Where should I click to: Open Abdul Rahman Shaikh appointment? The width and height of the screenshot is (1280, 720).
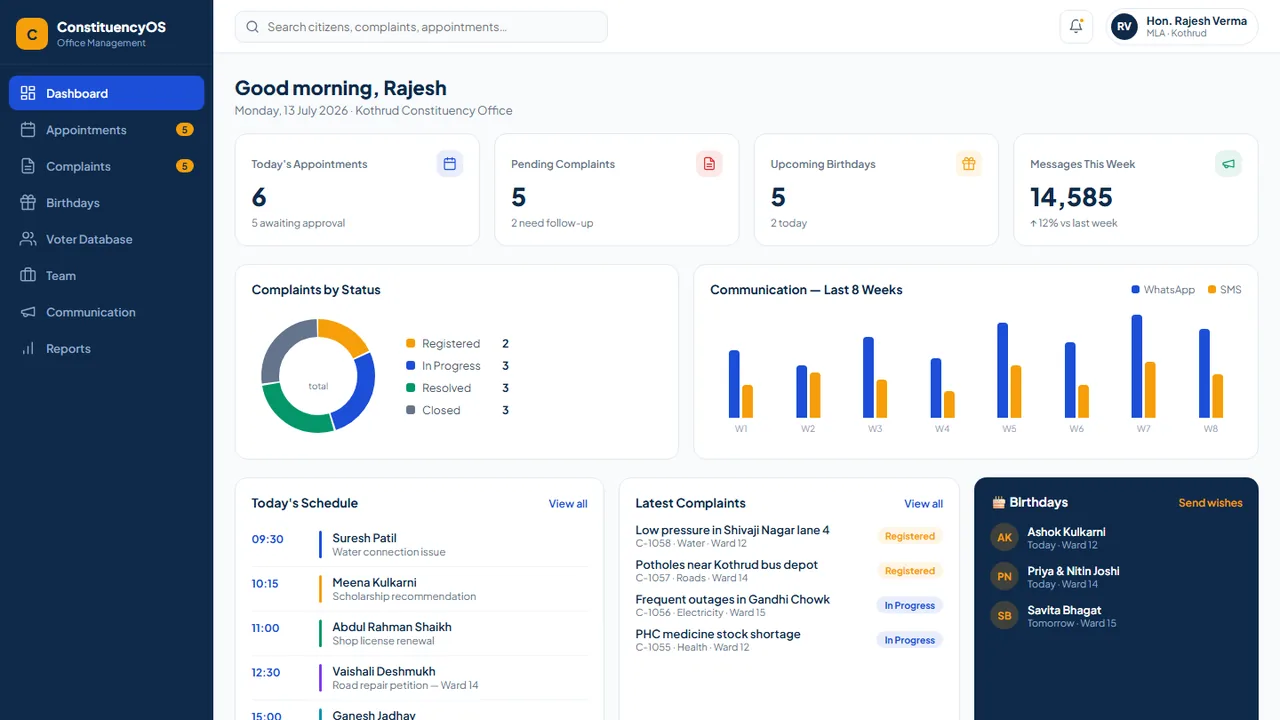click(x=420, y=634)
